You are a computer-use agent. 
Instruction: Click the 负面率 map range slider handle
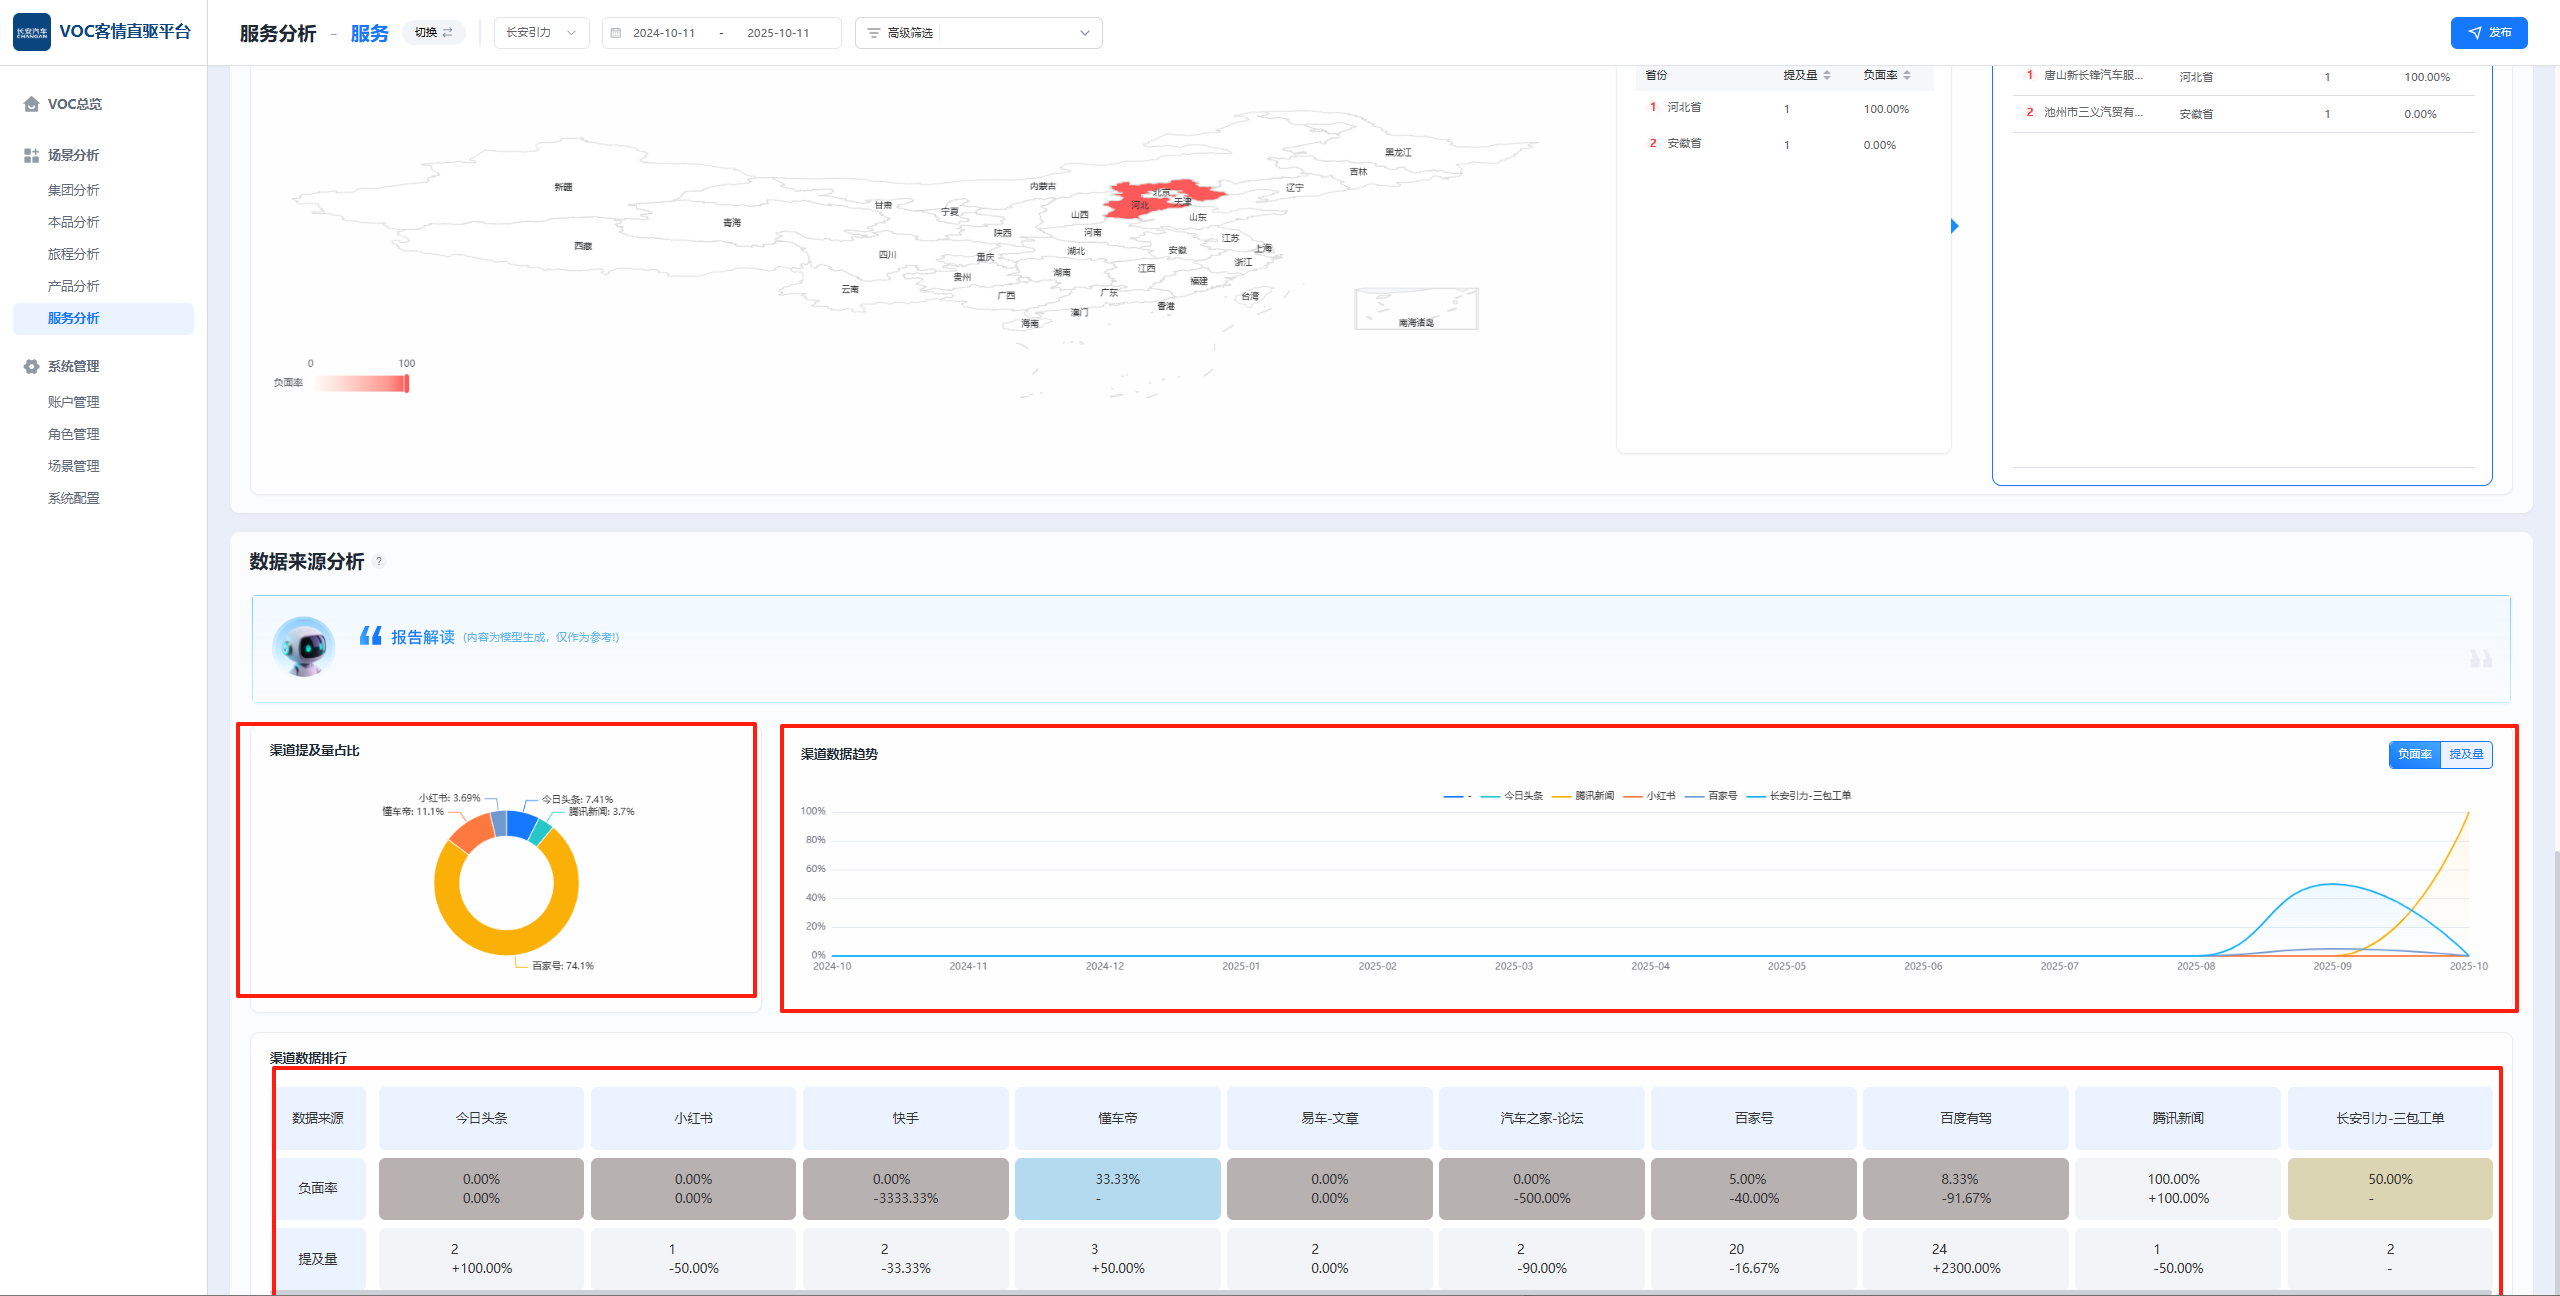406,383
